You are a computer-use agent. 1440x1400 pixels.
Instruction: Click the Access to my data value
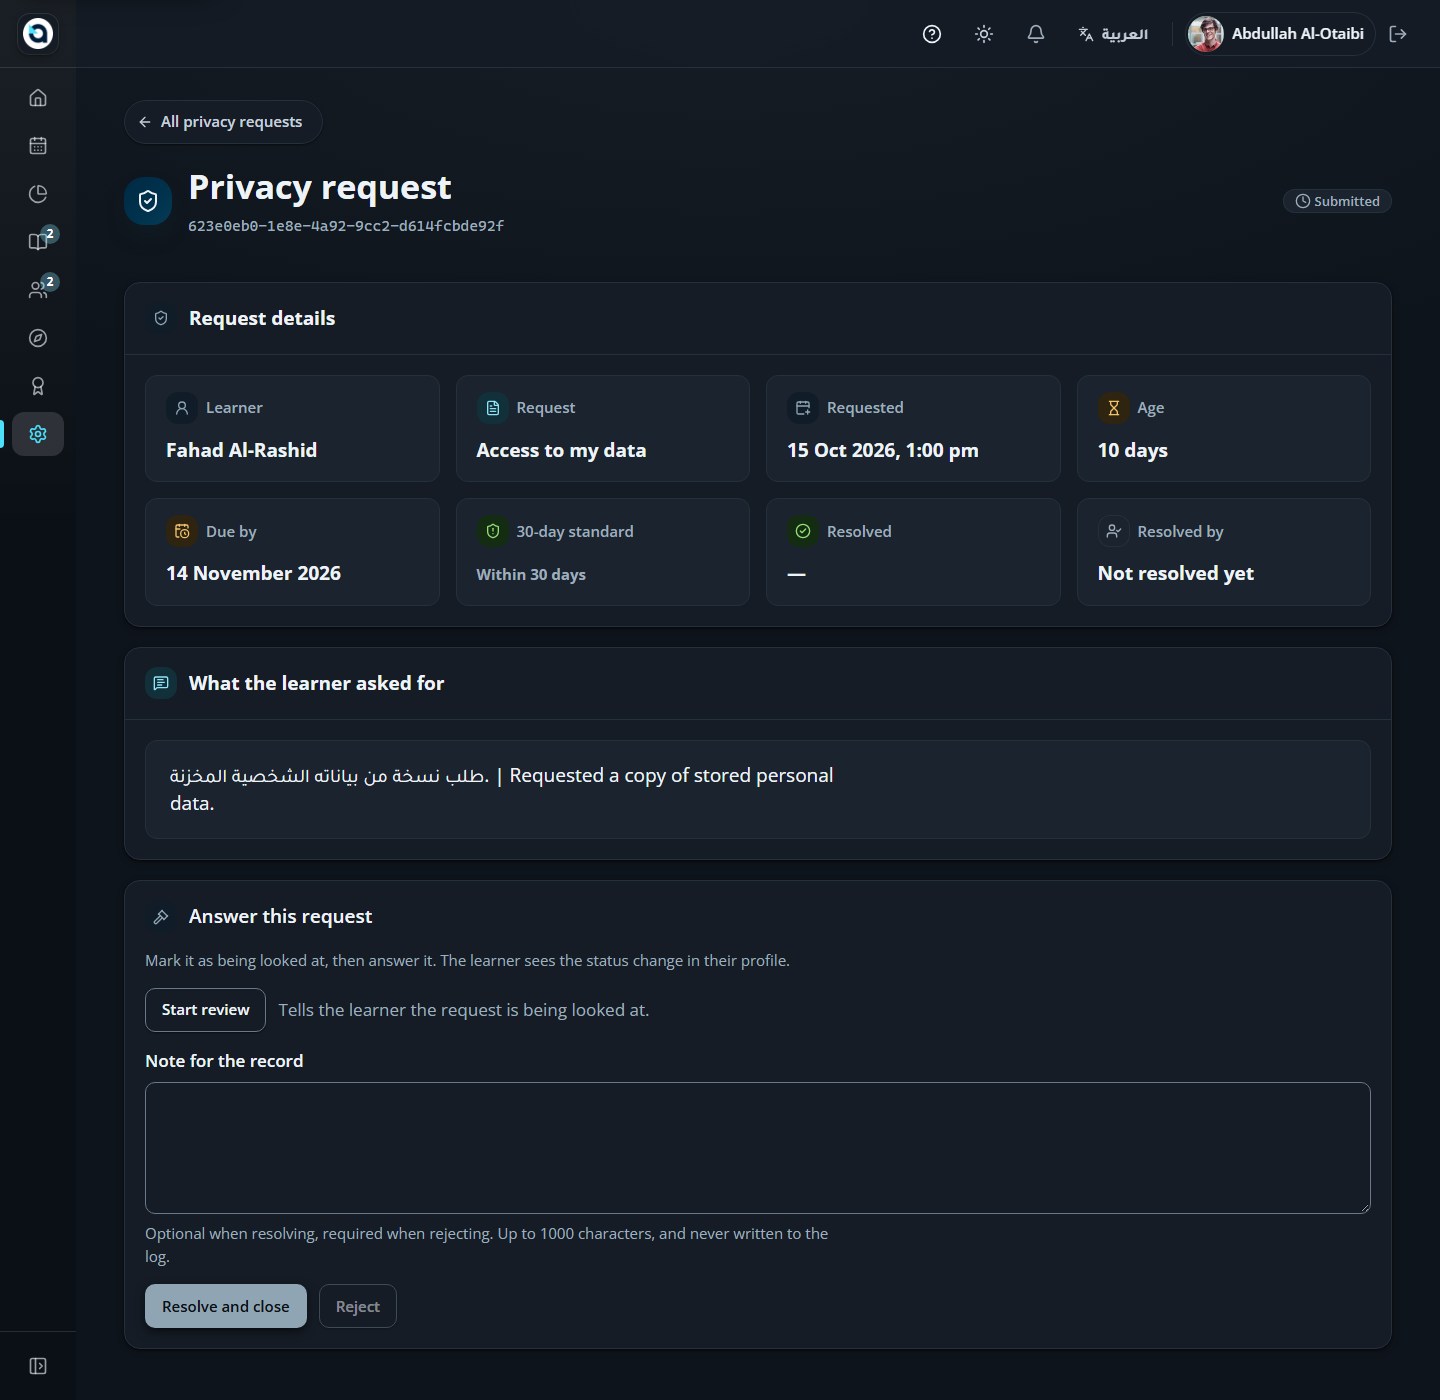pos(561,450)
